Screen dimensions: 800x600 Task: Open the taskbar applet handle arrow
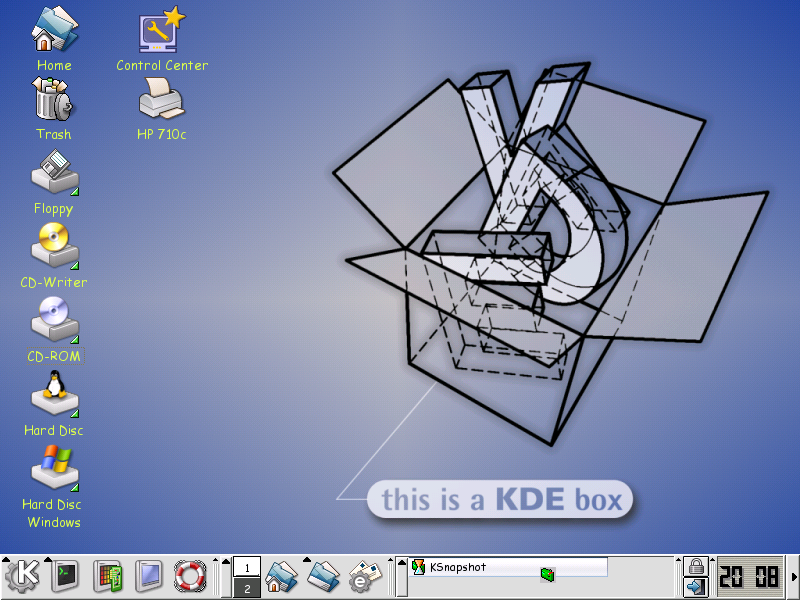click(x=391, y=561)
